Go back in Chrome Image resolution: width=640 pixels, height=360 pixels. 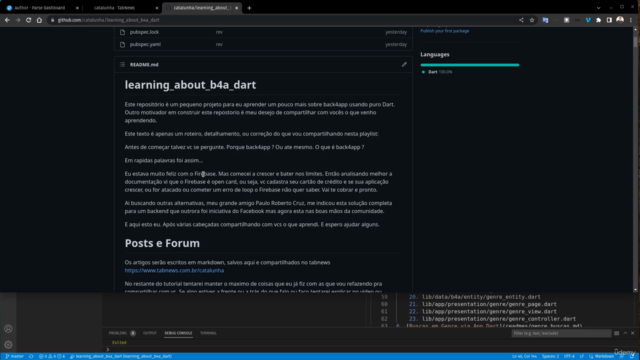point(7,20)
